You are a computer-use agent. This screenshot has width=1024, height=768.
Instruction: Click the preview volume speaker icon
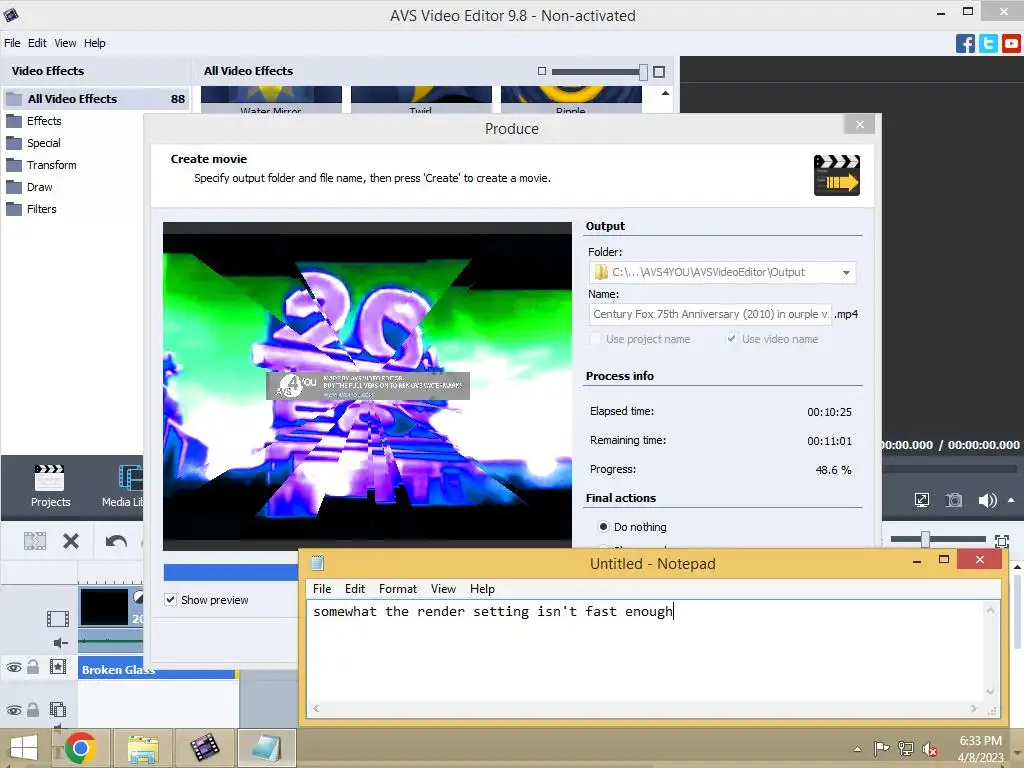987,500
